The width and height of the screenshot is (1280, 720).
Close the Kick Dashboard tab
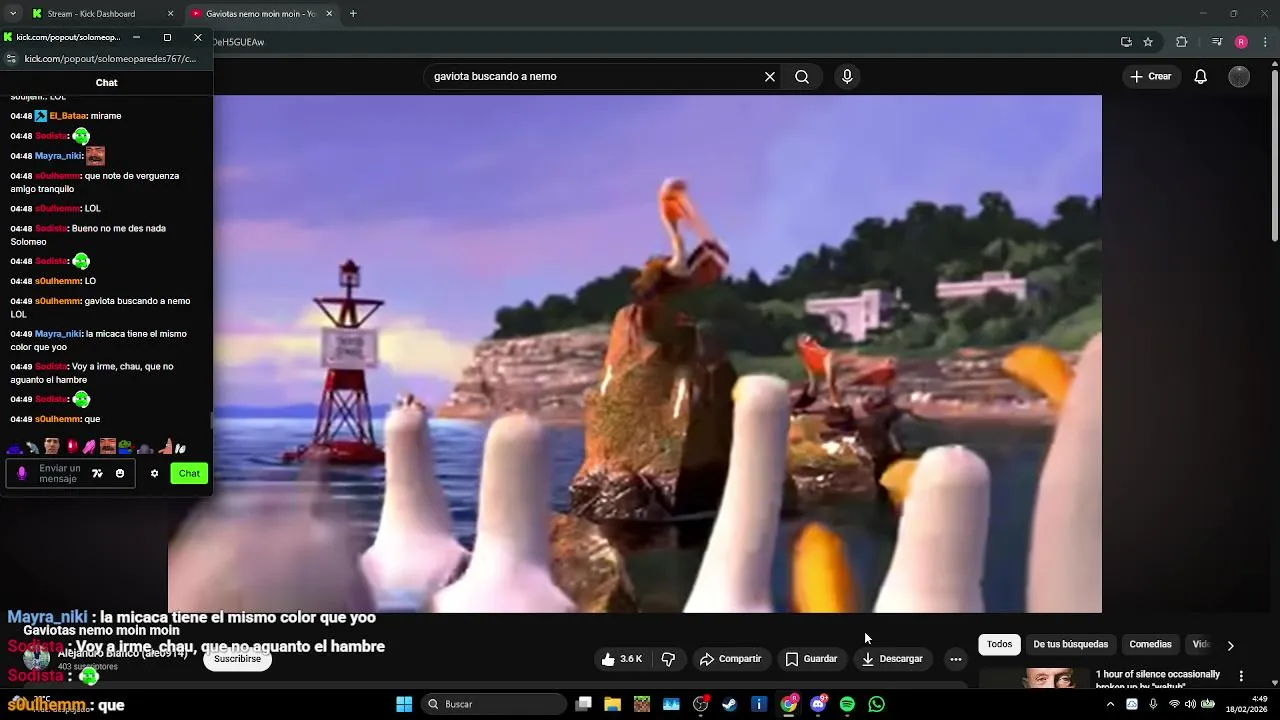click(170, 14)
